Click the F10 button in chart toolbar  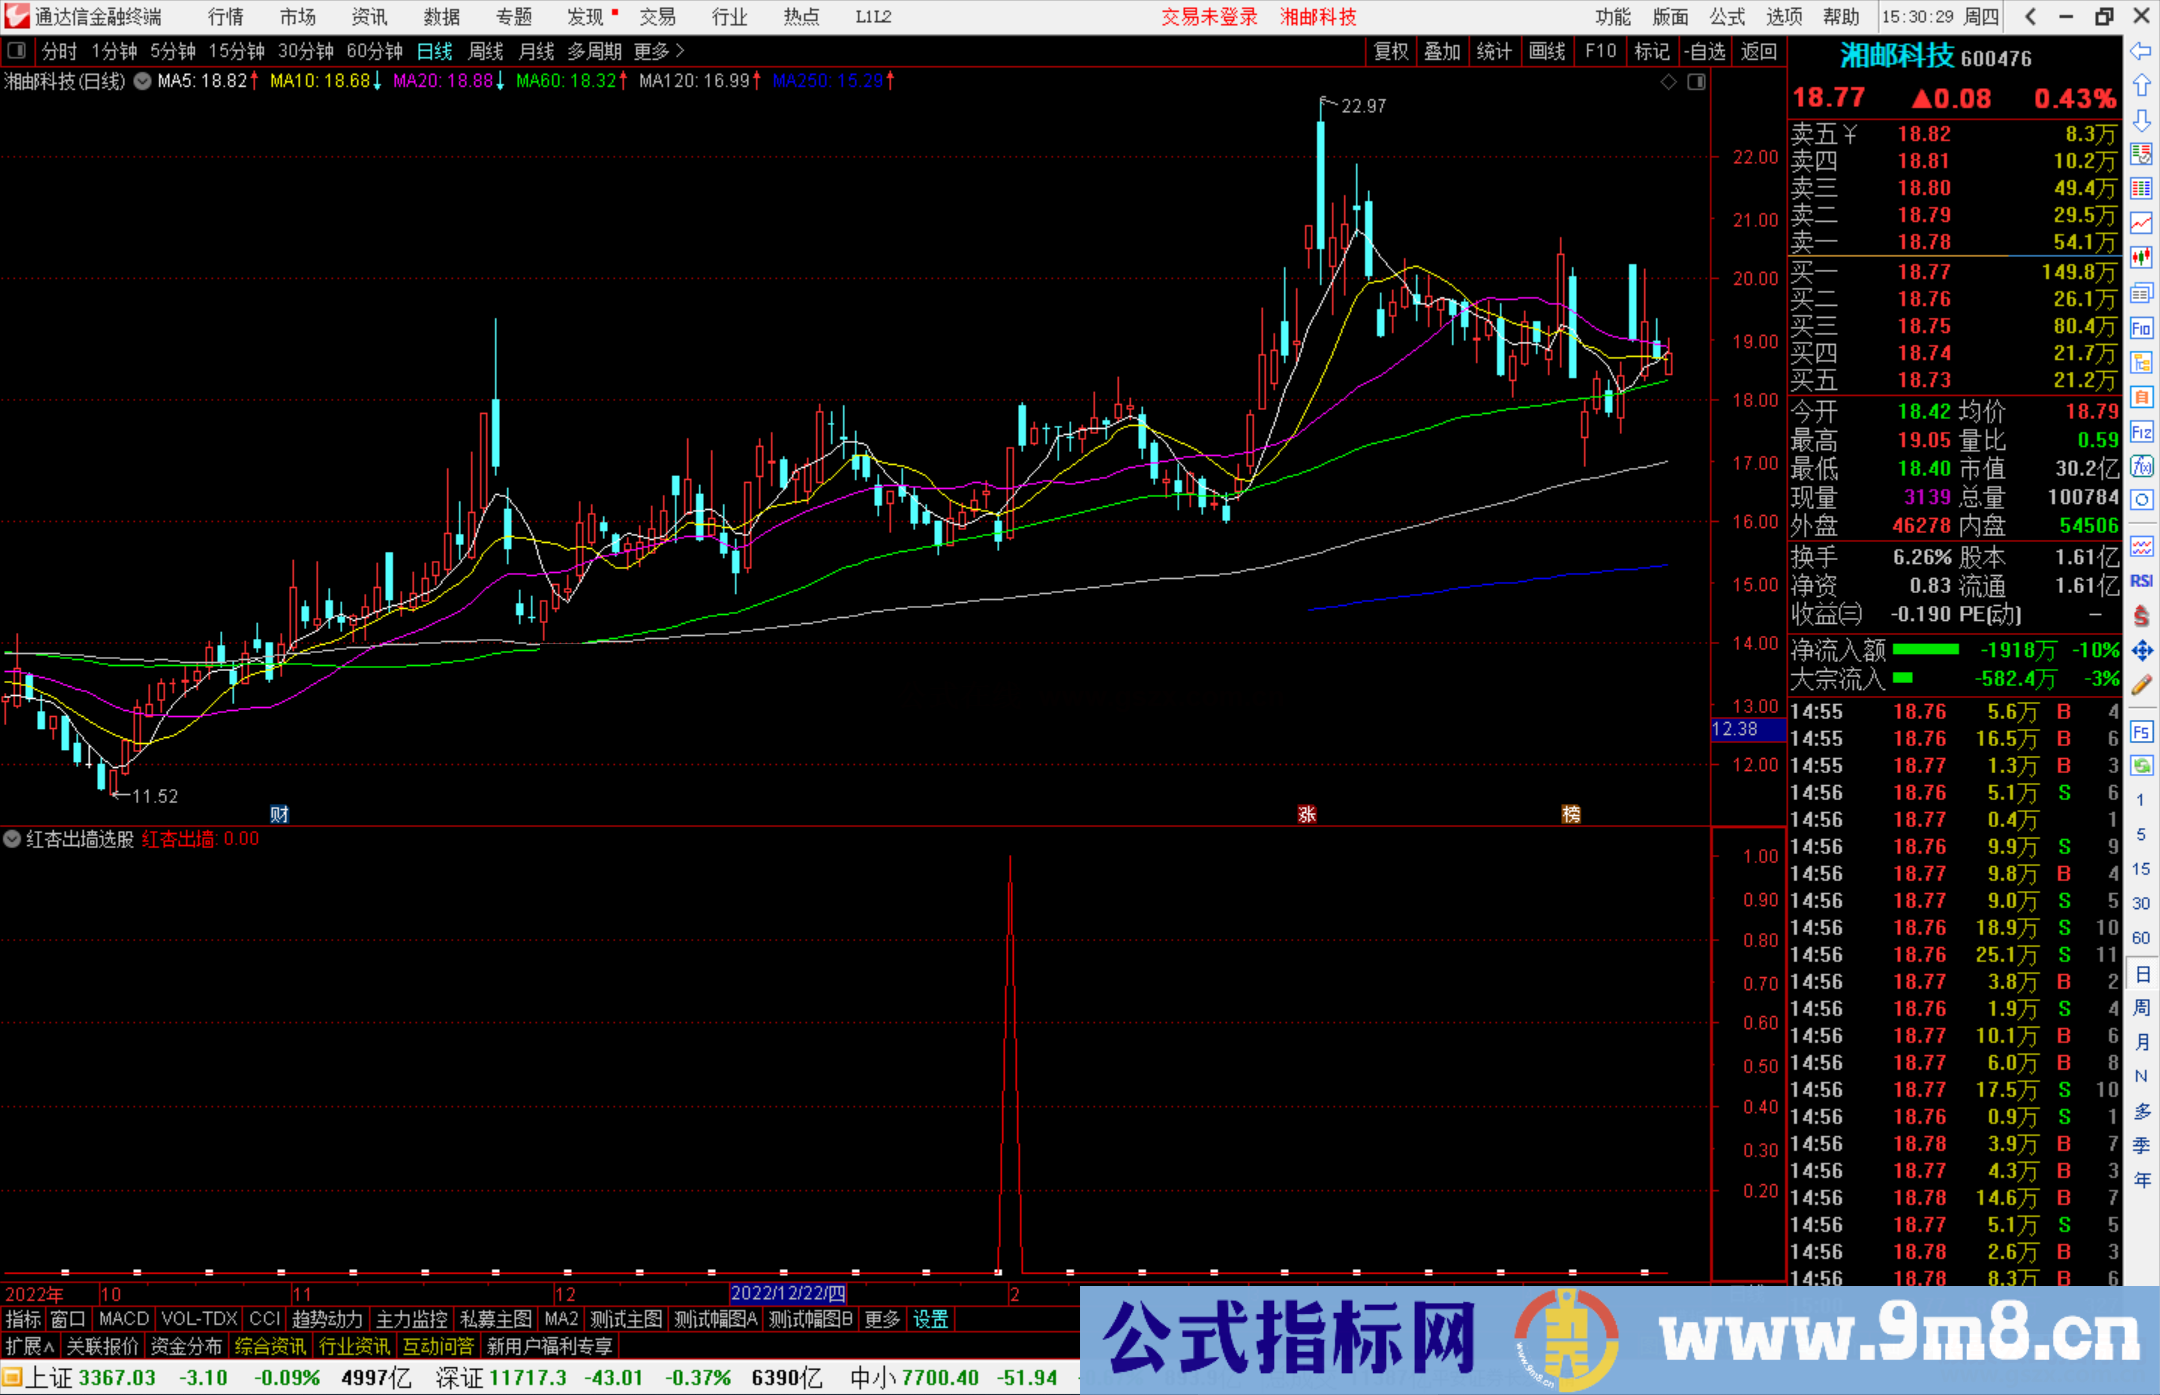1600,51
